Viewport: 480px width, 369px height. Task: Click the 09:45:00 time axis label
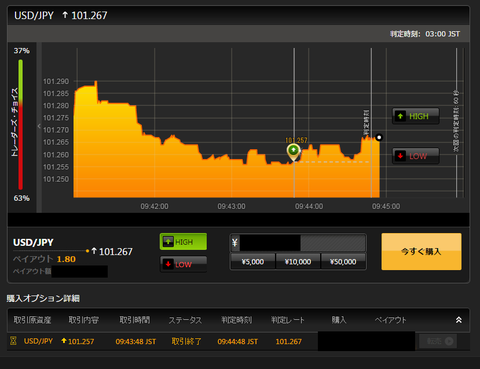click(386, 206)
